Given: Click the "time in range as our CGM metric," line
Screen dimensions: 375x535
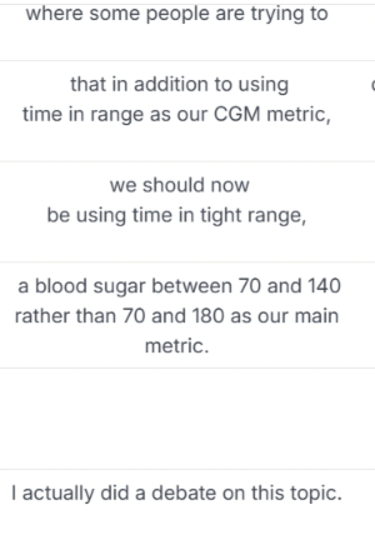Looking at the screenshot, I should 177,114.
